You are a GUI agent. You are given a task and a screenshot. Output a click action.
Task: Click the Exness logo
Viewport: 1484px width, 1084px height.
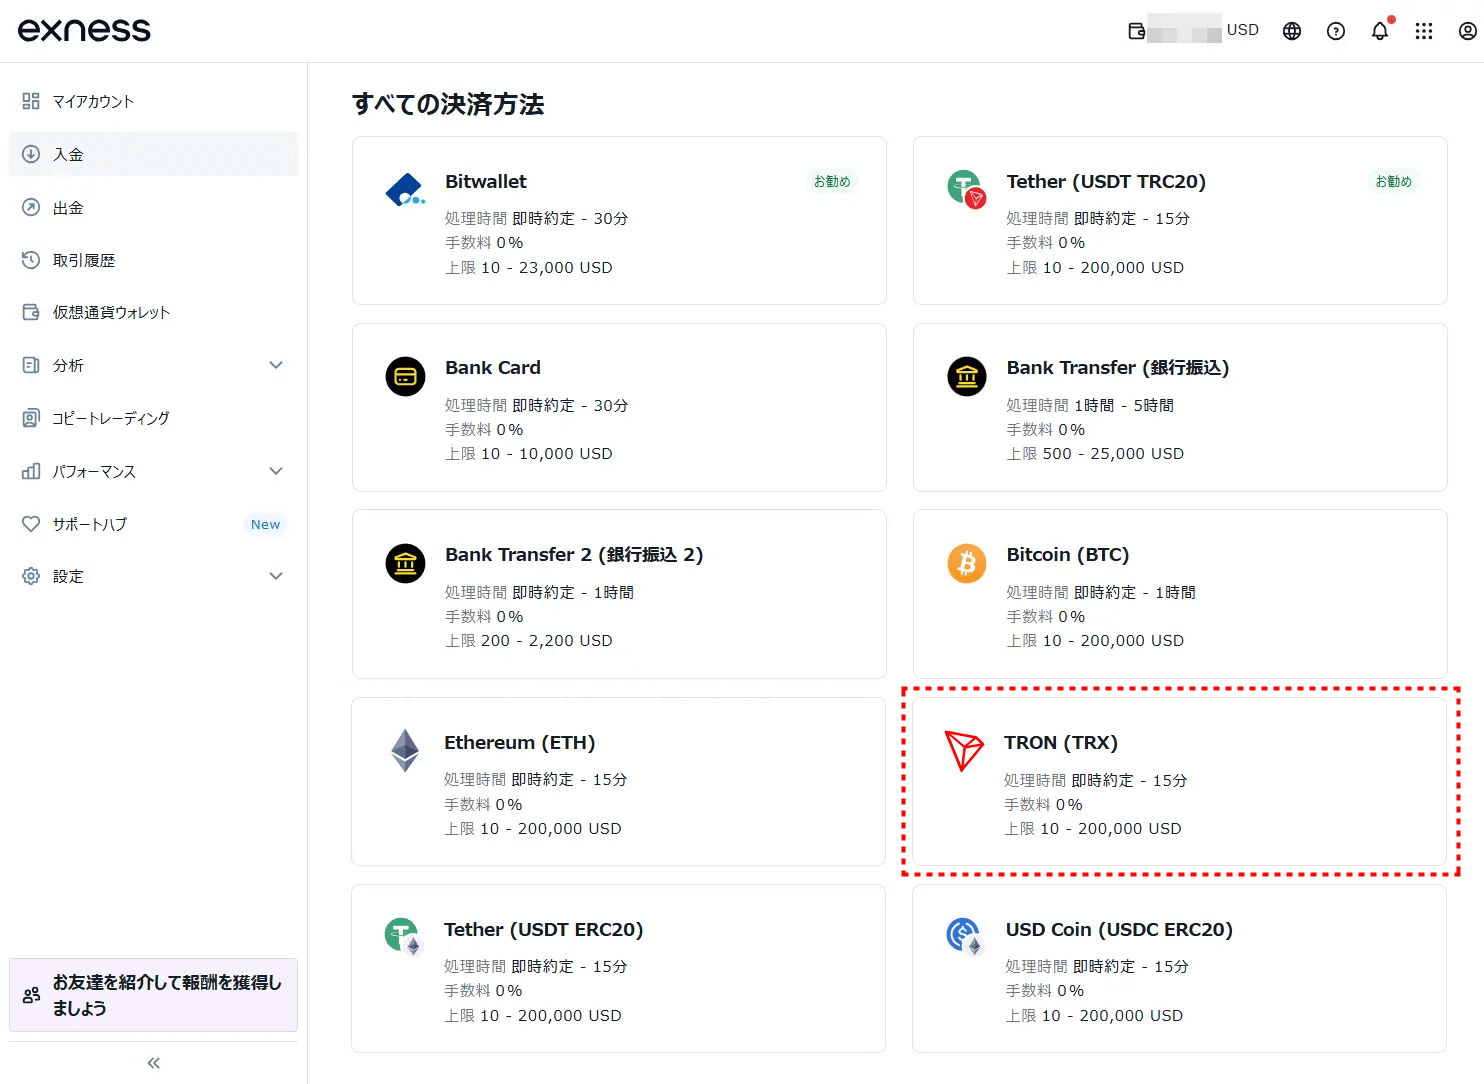[84, 30]
